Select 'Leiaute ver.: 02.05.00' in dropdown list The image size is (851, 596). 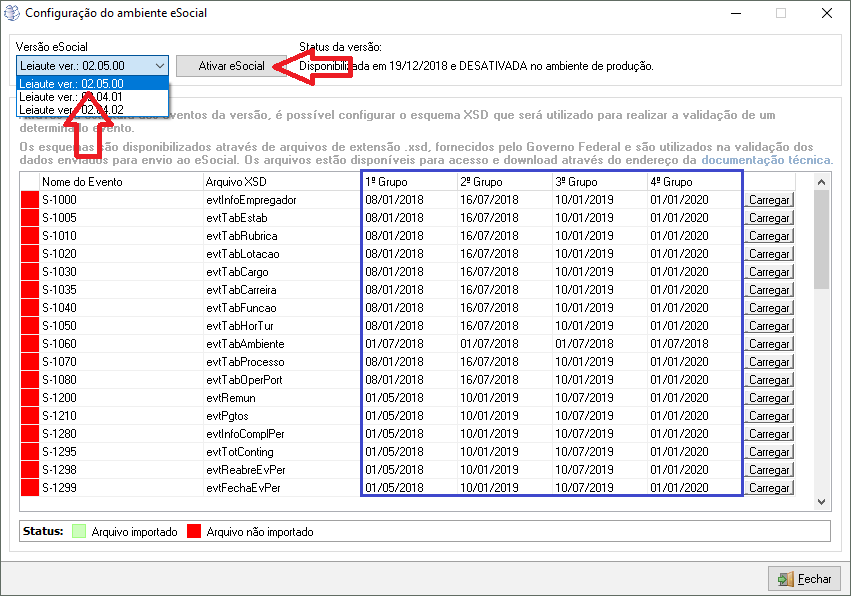[x=92, y=83]
